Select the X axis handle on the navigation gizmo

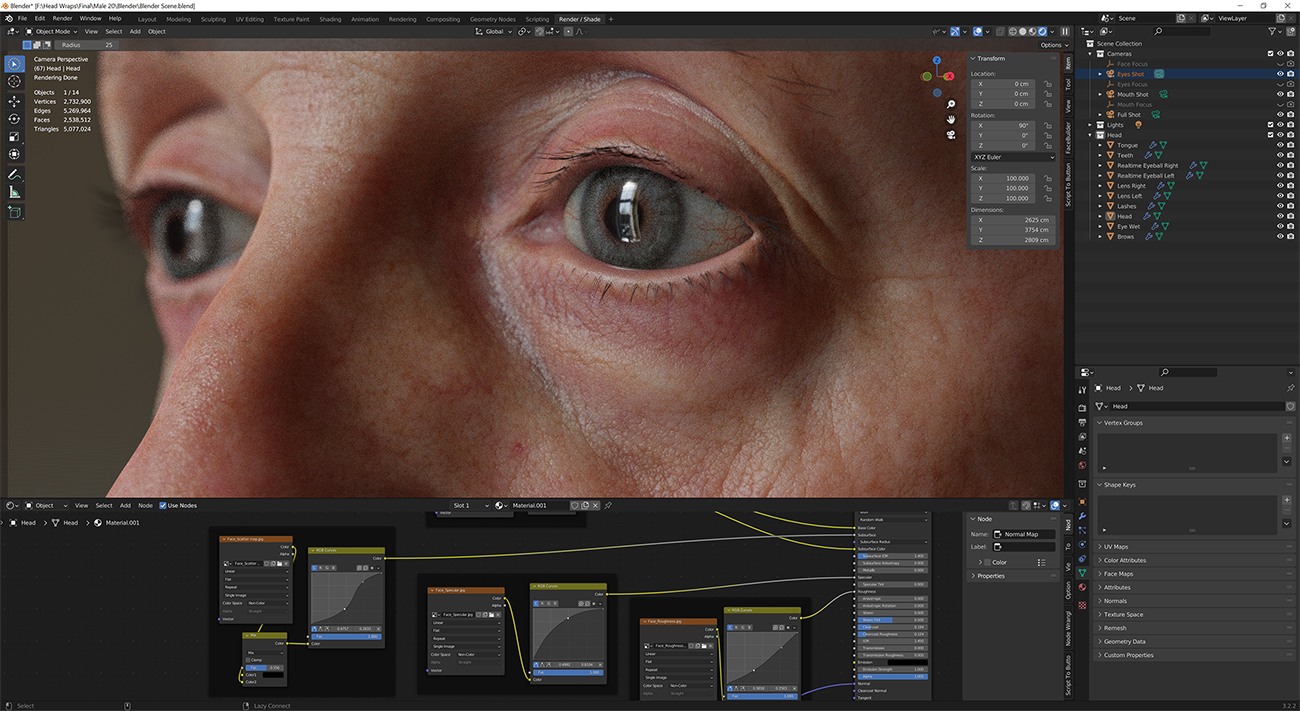[950, 76]
